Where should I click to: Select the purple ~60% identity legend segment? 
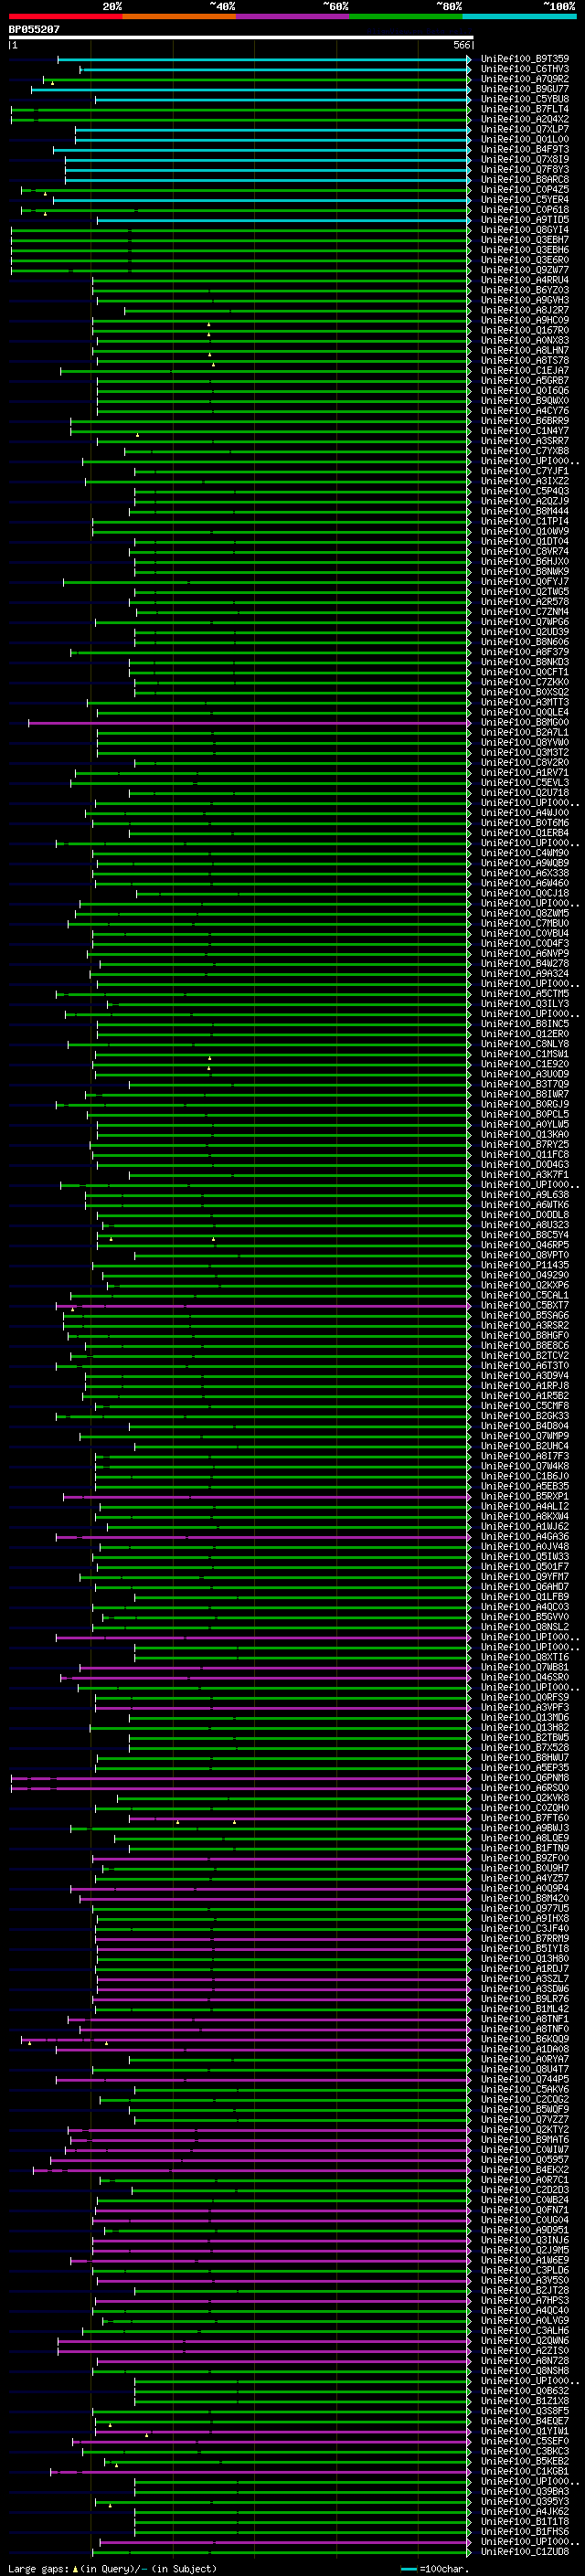click(293, 16)
